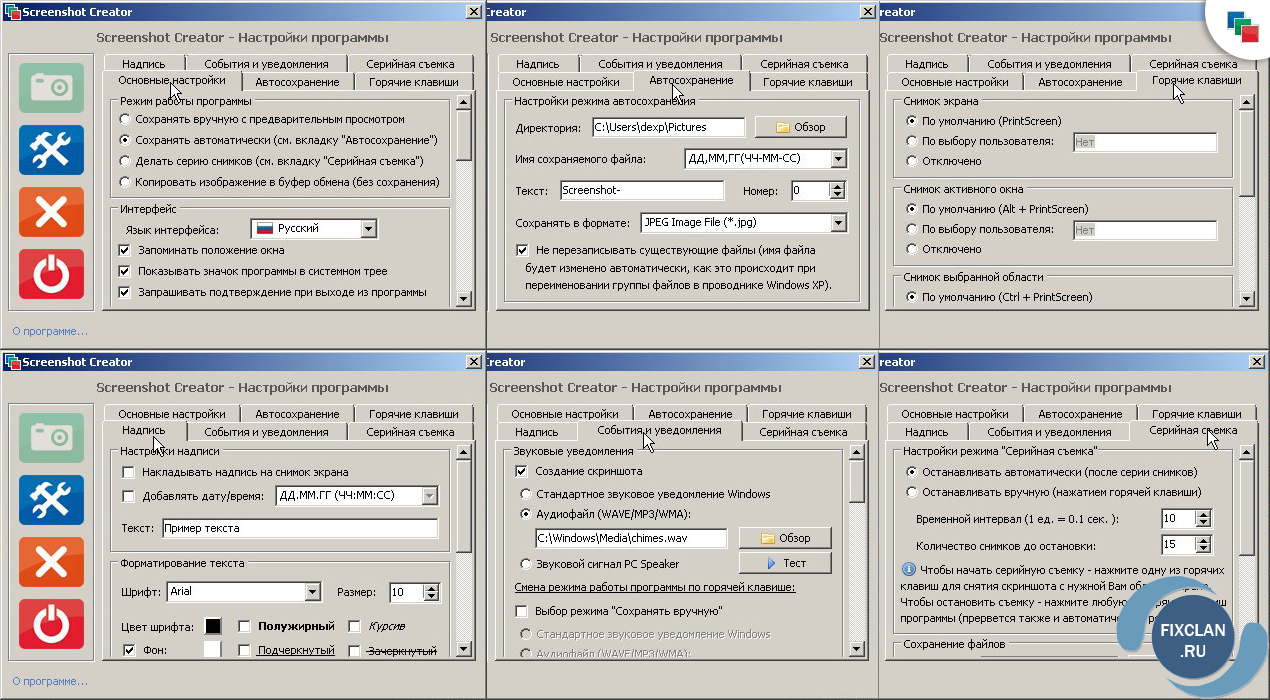Click folder icon on Обзор next to Директория
Viewport: 1270px width, 700px height.
(783, 128)
